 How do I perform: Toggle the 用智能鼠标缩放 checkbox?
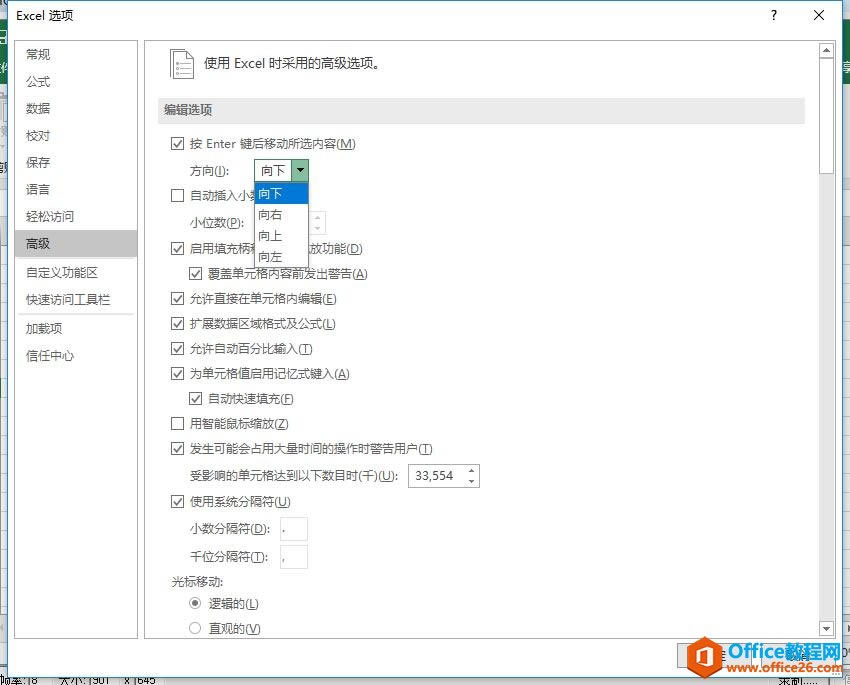coord(177,423)
